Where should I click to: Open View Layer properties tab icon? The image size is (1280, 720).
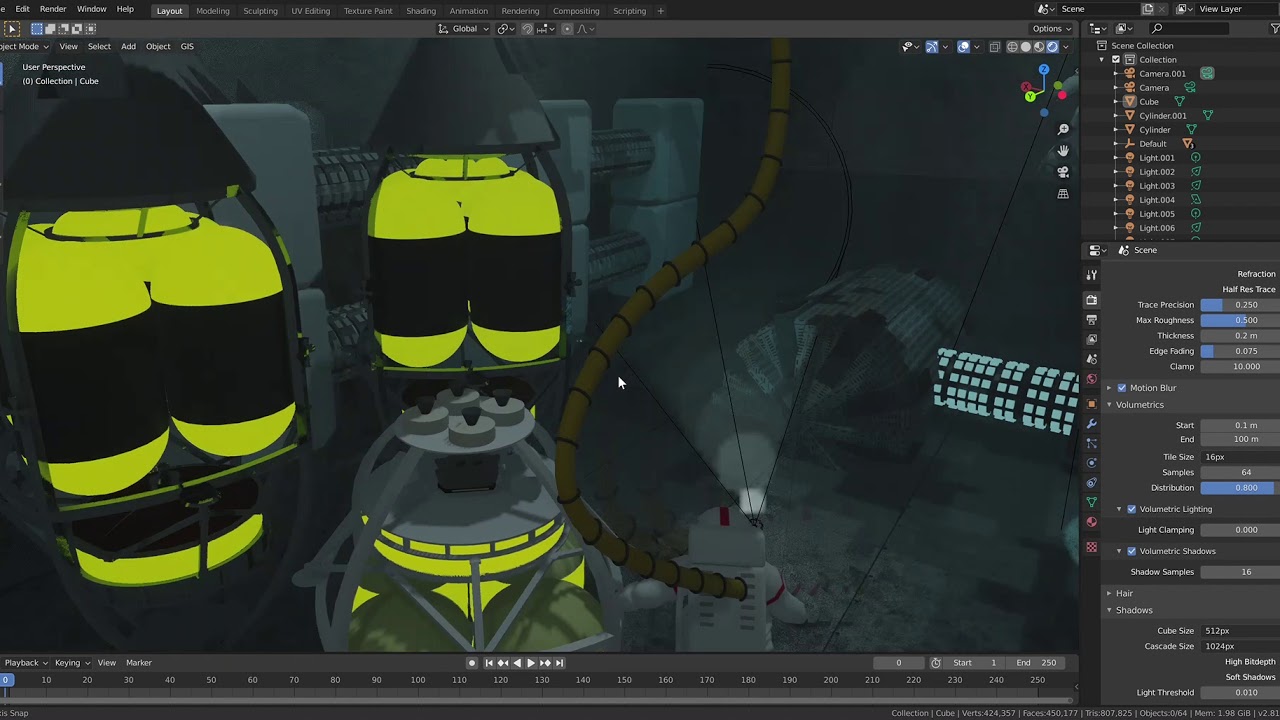point(1091,339)
